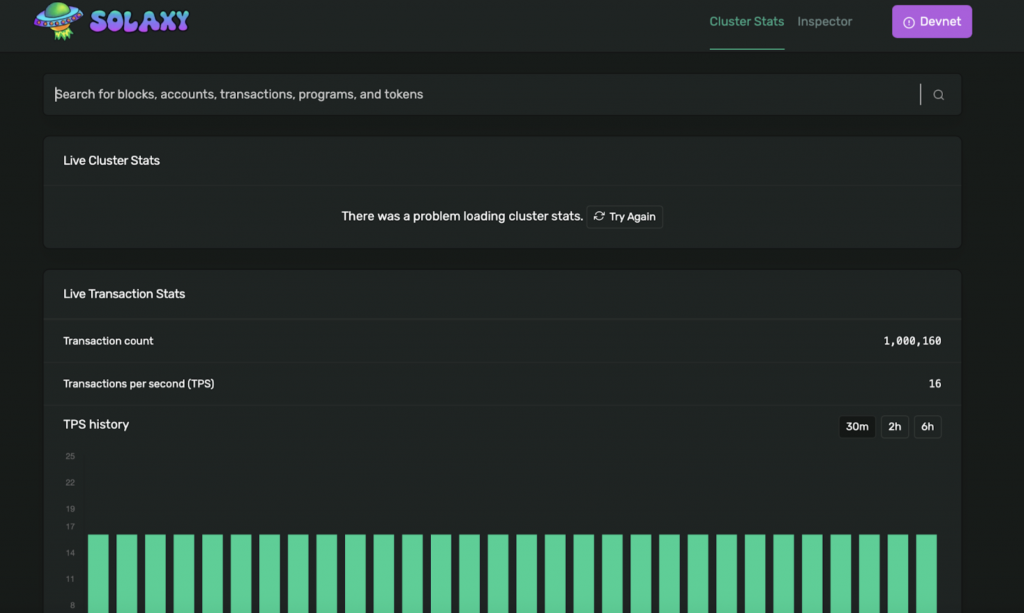Click the transaction count value 1,000,160
Screen dimensions: 1024x613
(911, 341)
